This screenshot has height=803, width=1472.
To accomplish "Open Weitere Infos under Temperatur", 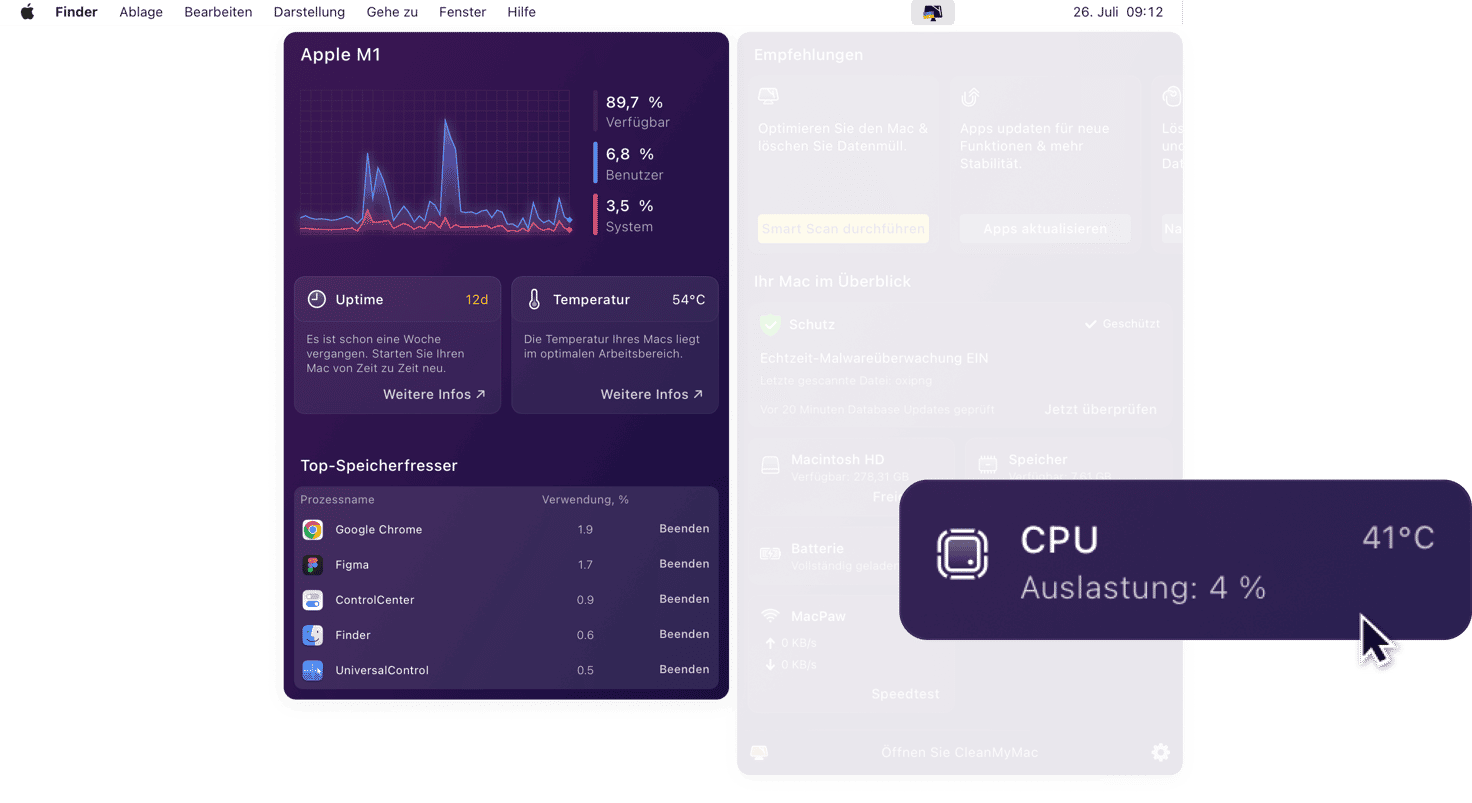I will point(652,394).
